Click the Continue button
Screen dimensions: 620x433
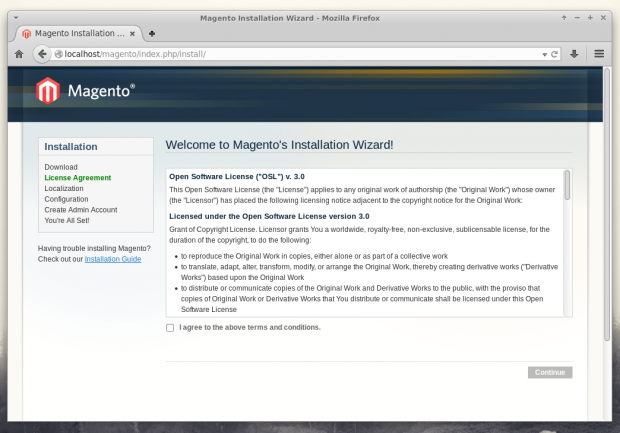[x=550, y=372]
